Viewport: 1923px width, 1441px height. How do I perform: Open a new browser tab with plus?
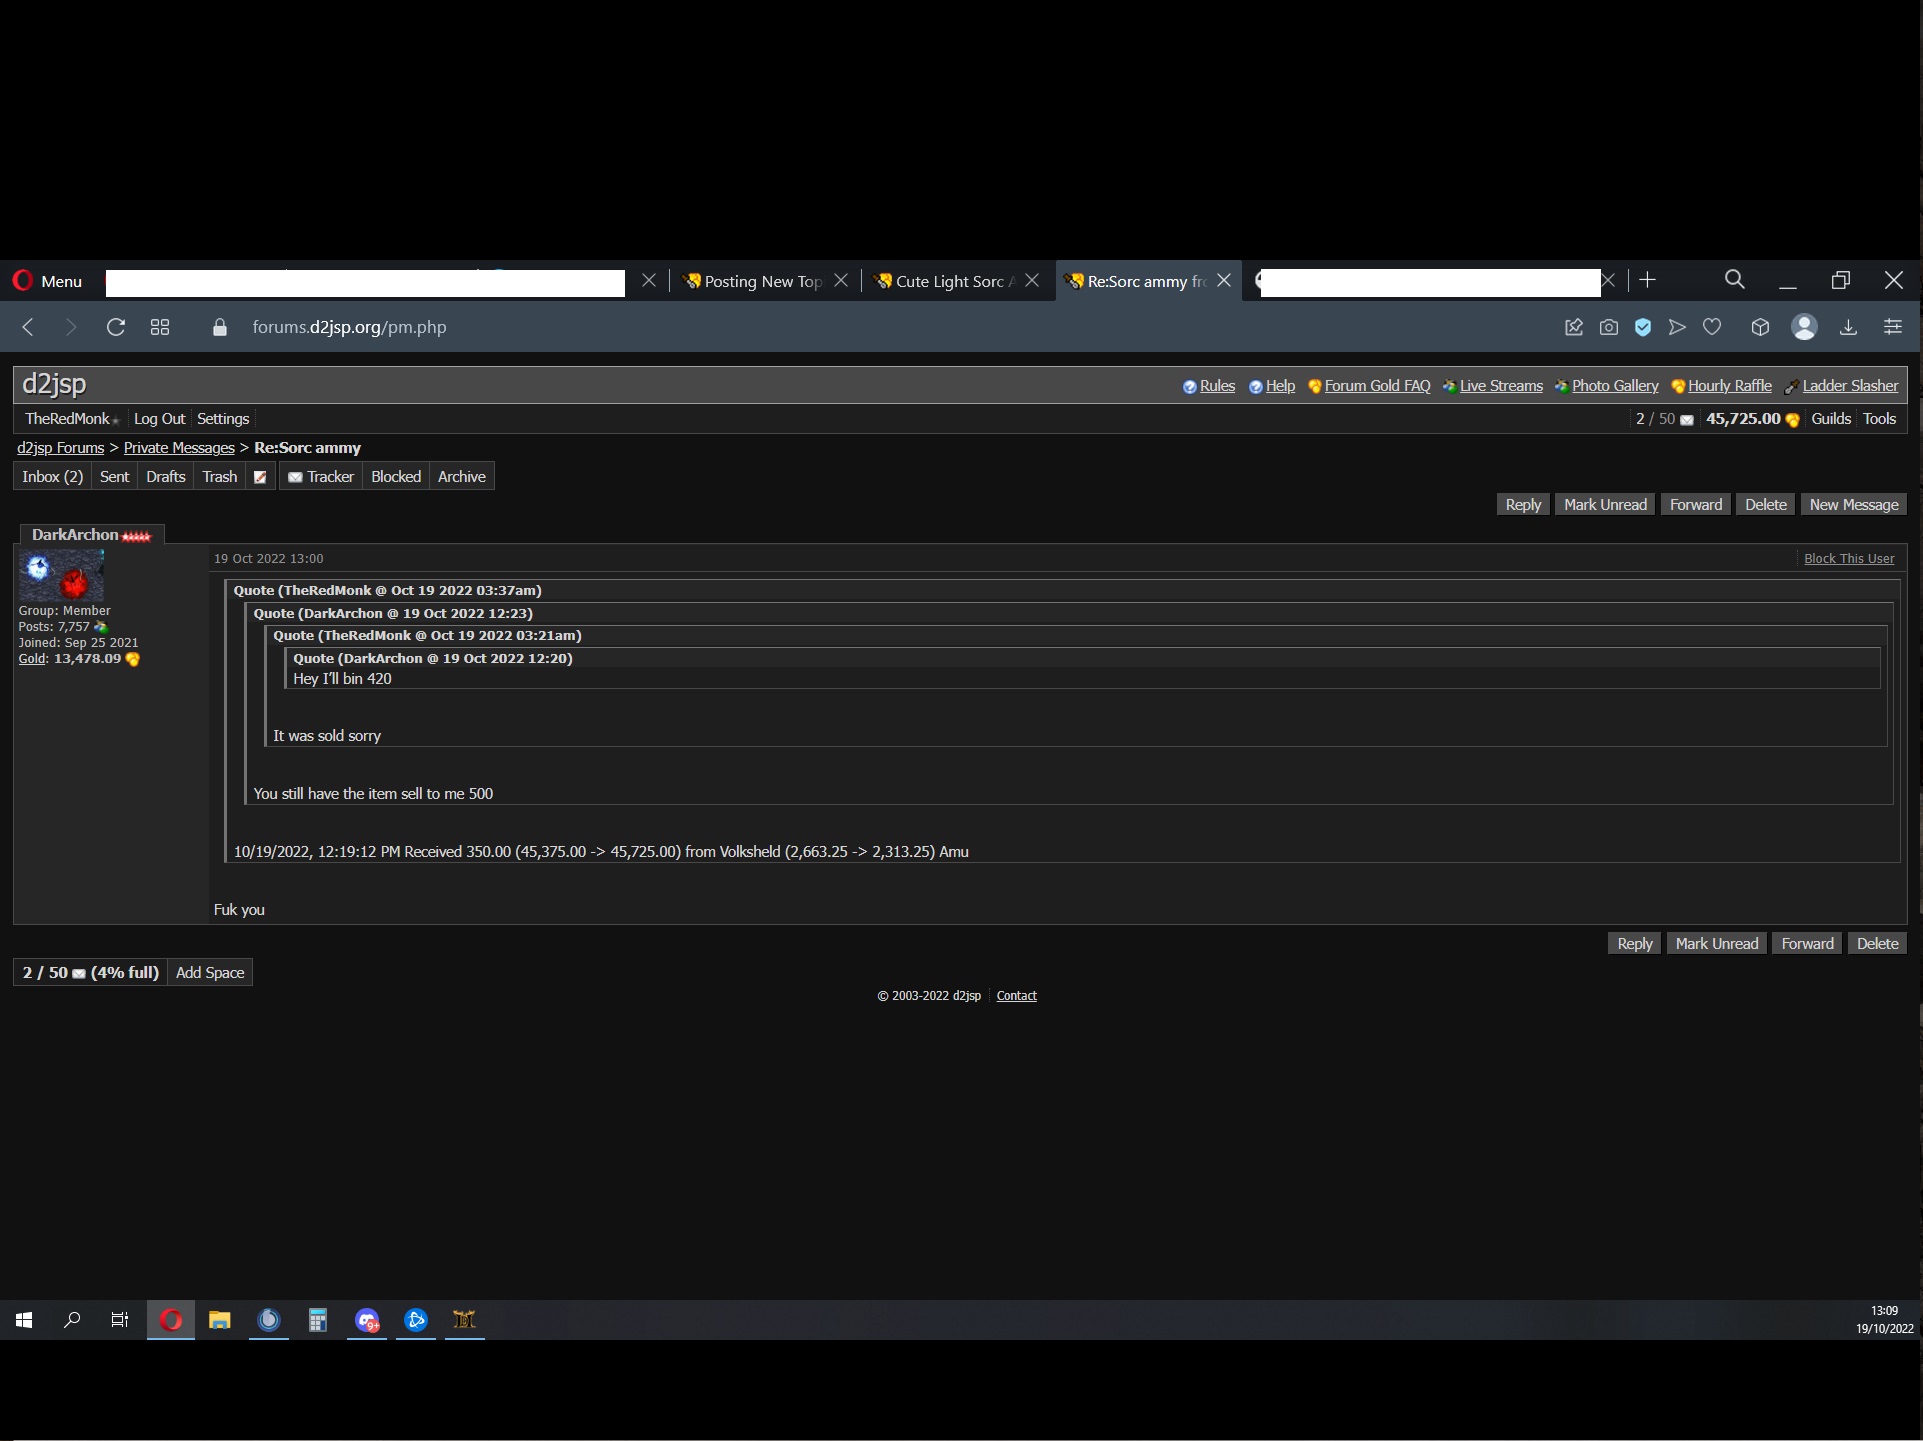(x=1648, y=280)
